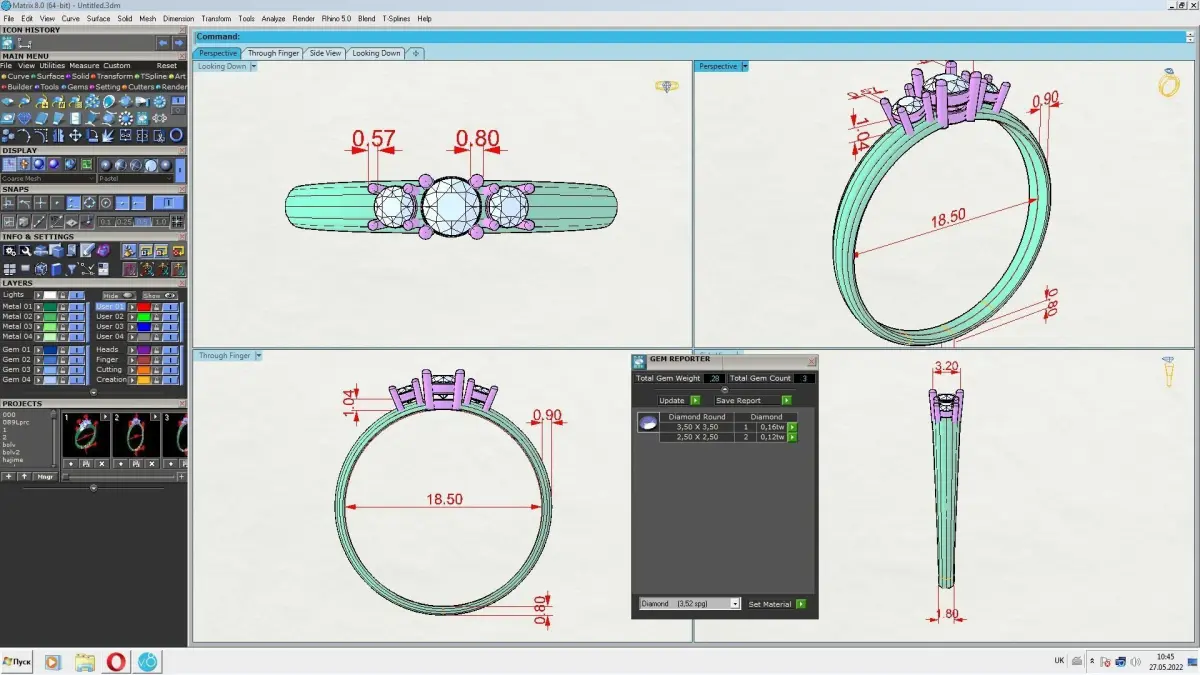This screenshot has height=675, width=1200.
Task: Switch to the Through Finger tab
Action: (x=273, y=53)
